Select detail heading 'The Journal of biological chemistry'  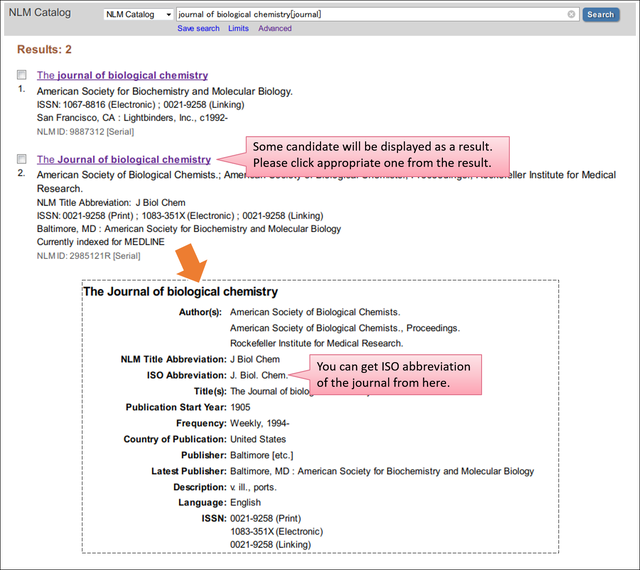(180, 292)
